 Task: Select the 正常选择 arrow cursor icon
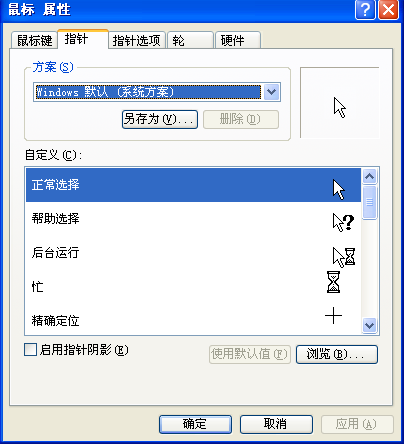[x=339, y=189]
